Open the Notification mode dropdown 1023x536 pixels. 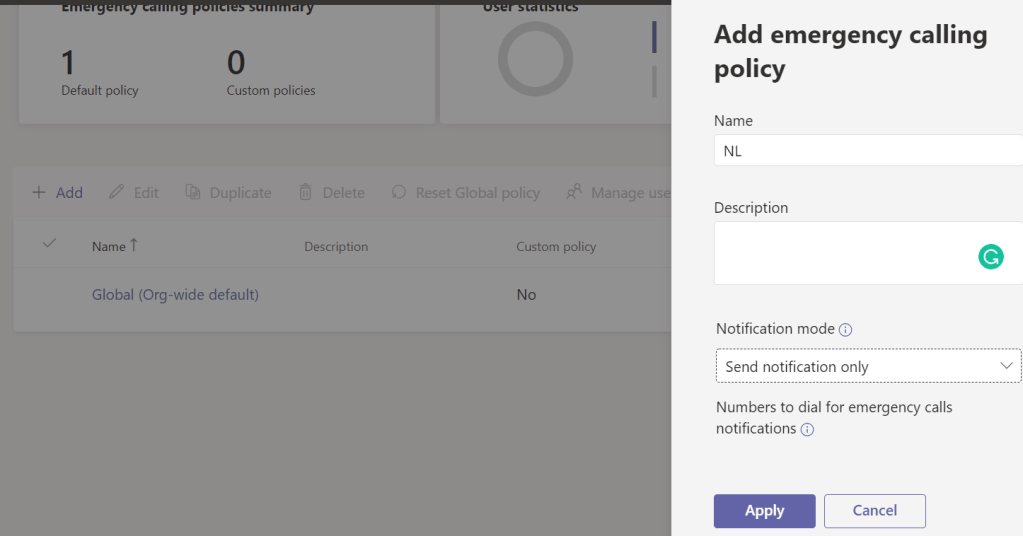[x=867, y=367]
